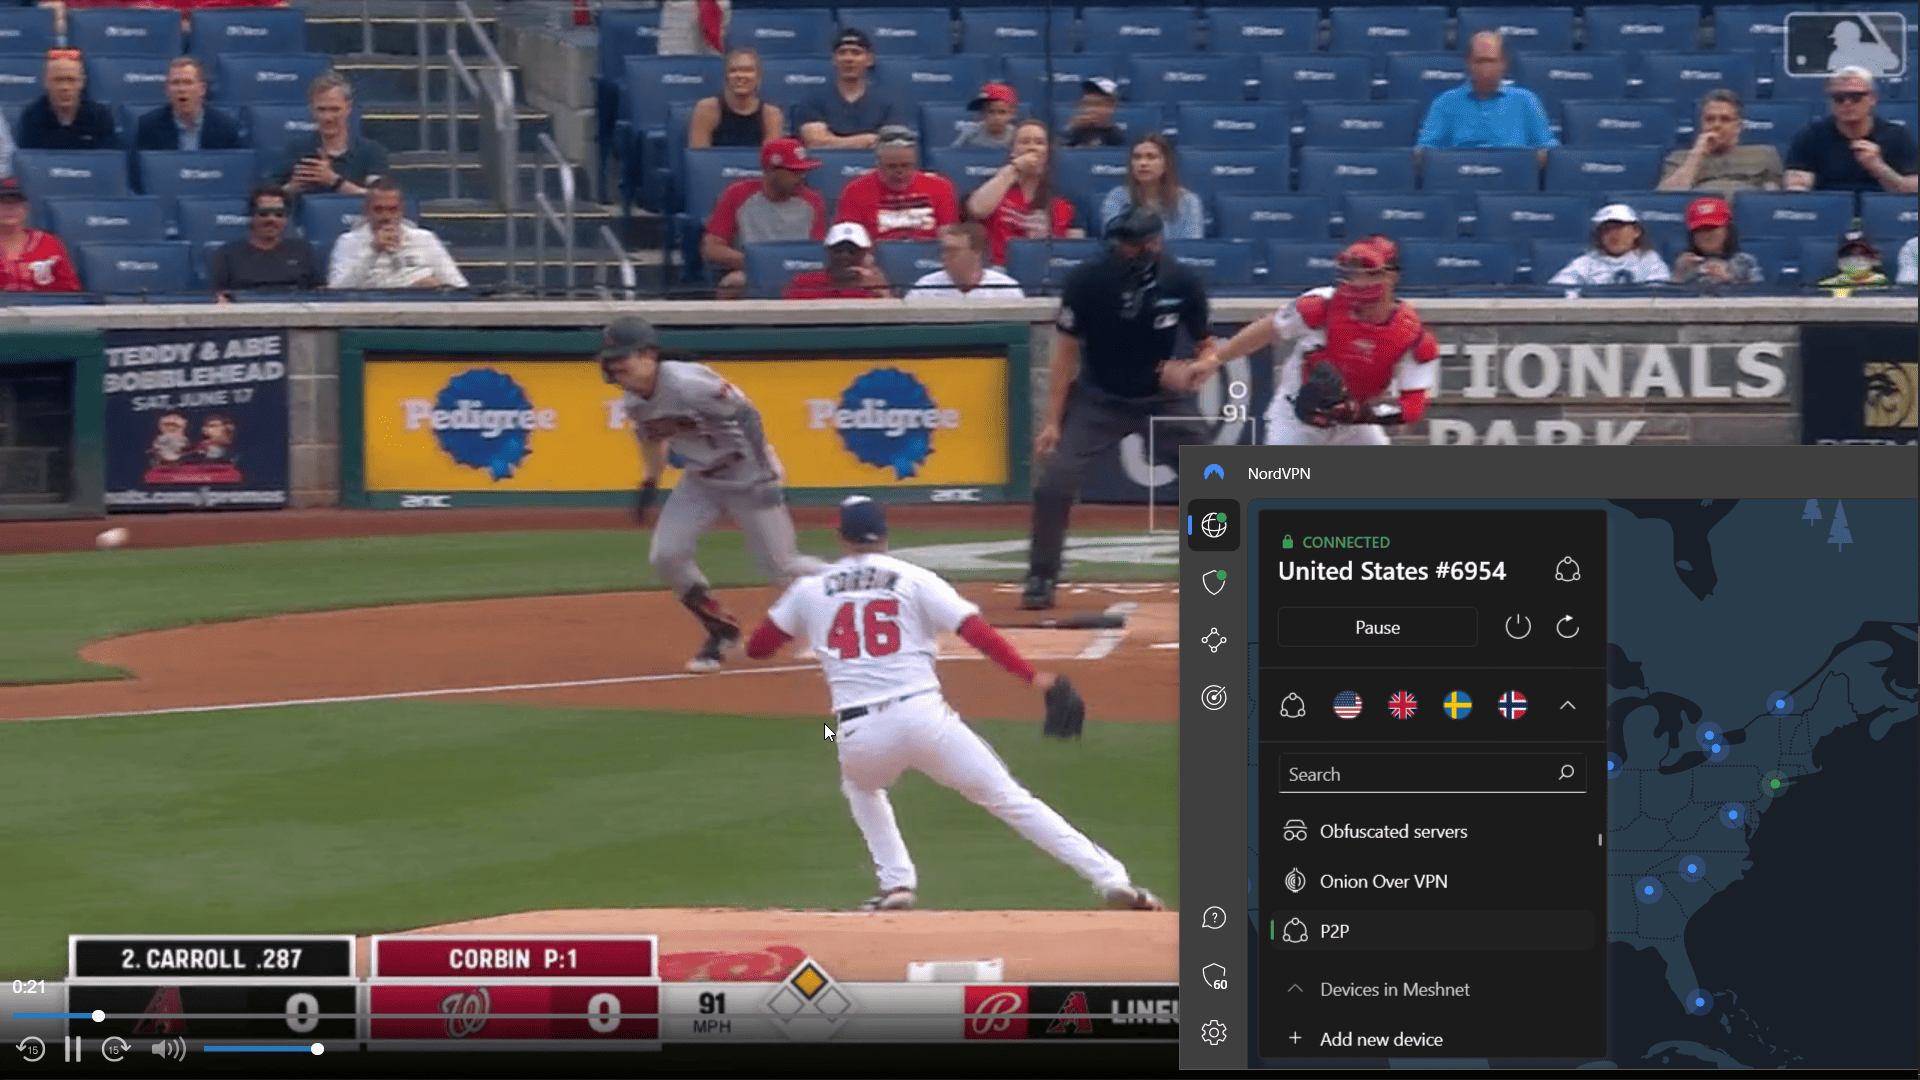Click the server list scrollbar
This screenshot has height=1080, width=1920.
coord(1600,840)
